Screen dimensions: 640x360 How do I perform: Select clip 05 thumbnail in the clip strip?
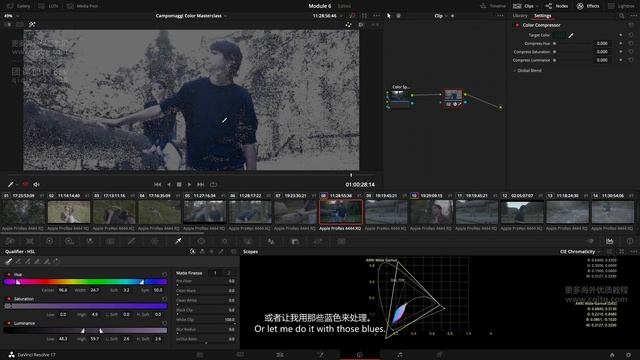204,212
